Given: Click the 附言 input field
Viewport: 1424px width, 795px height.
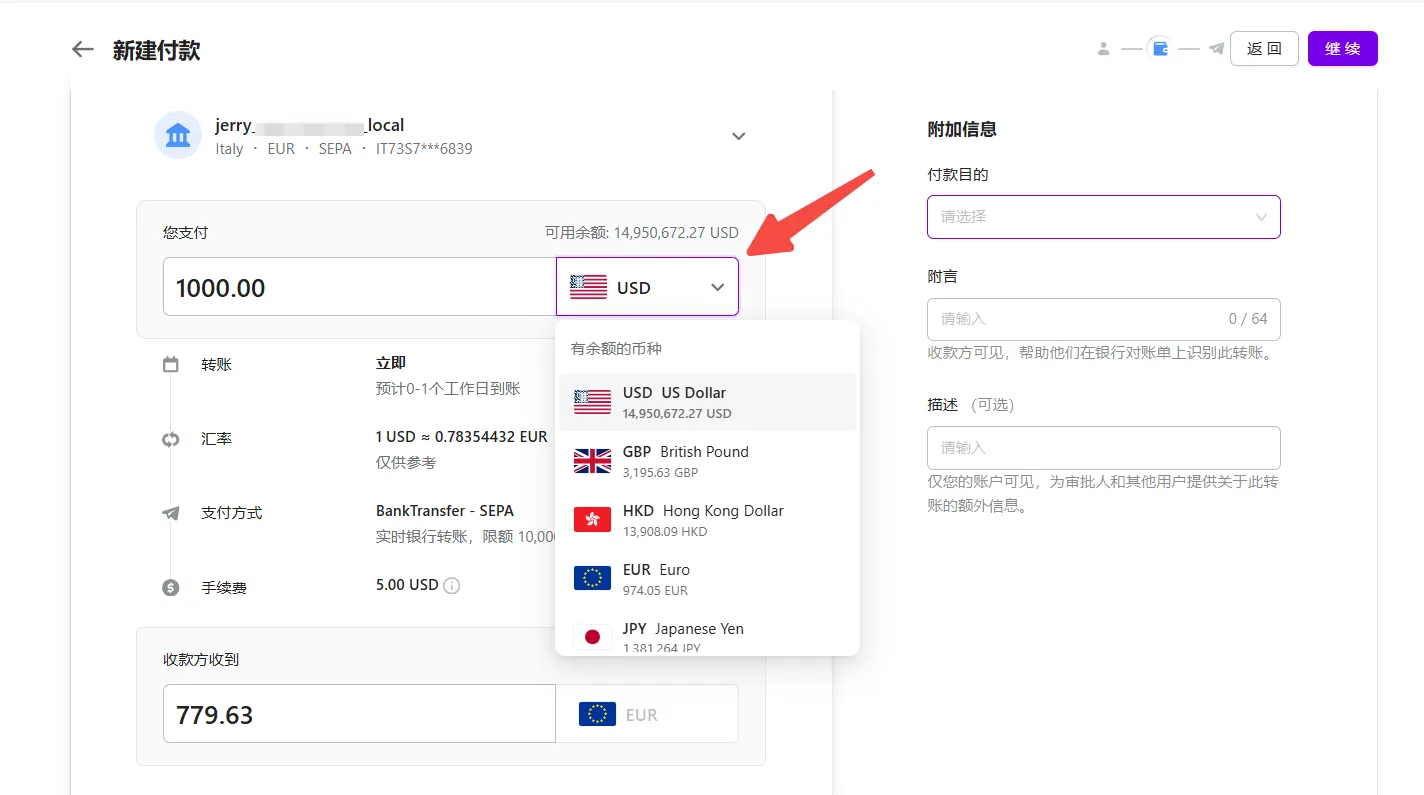Looking at the screenshot, I should (1103, 319).
